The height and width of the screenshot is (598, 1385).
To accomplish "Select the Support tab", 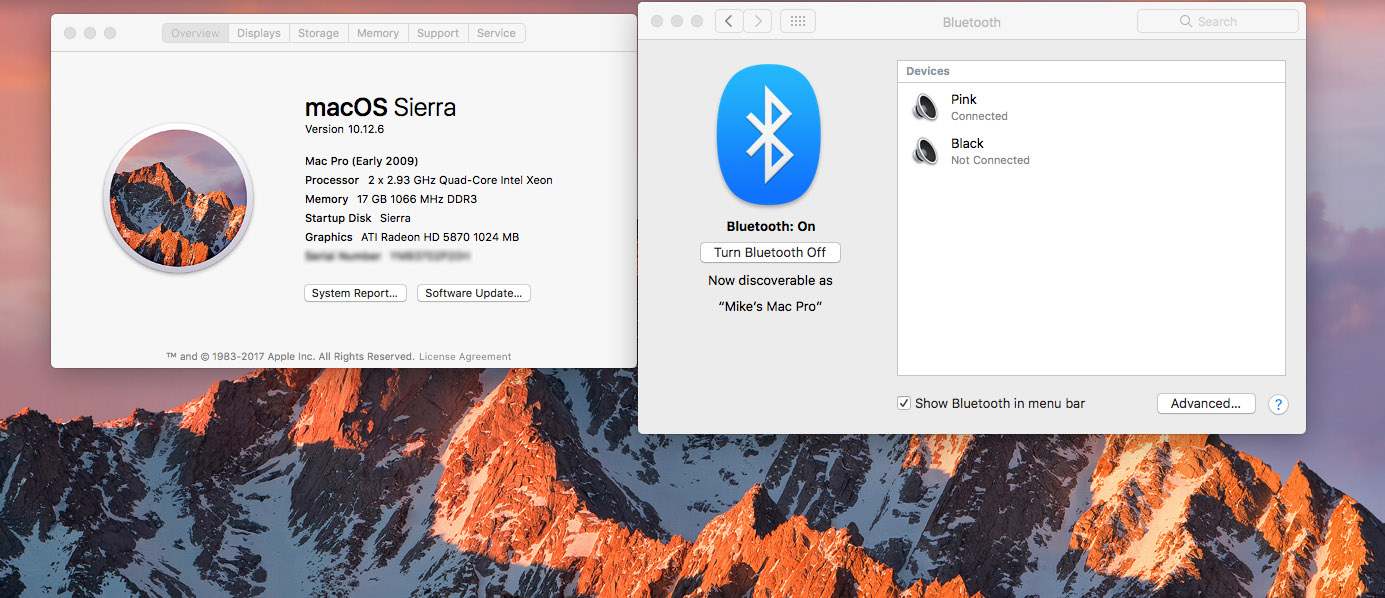I will point(438,33).
